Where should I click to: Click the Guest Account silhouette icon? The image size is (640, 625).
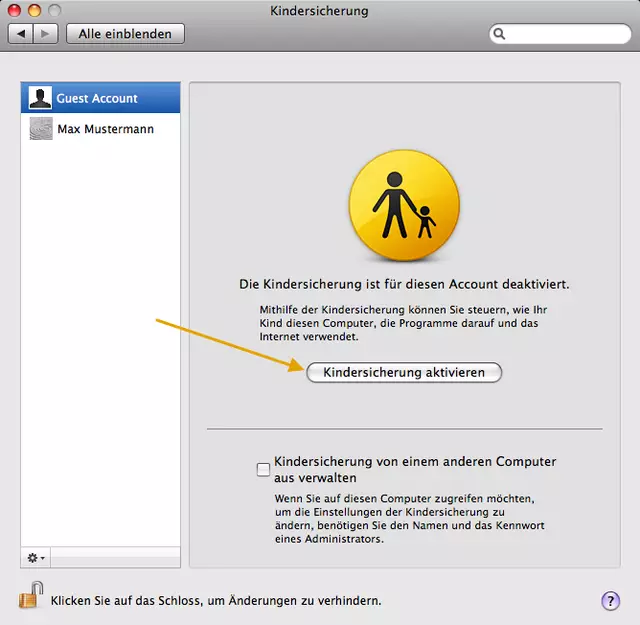(41, 98)
